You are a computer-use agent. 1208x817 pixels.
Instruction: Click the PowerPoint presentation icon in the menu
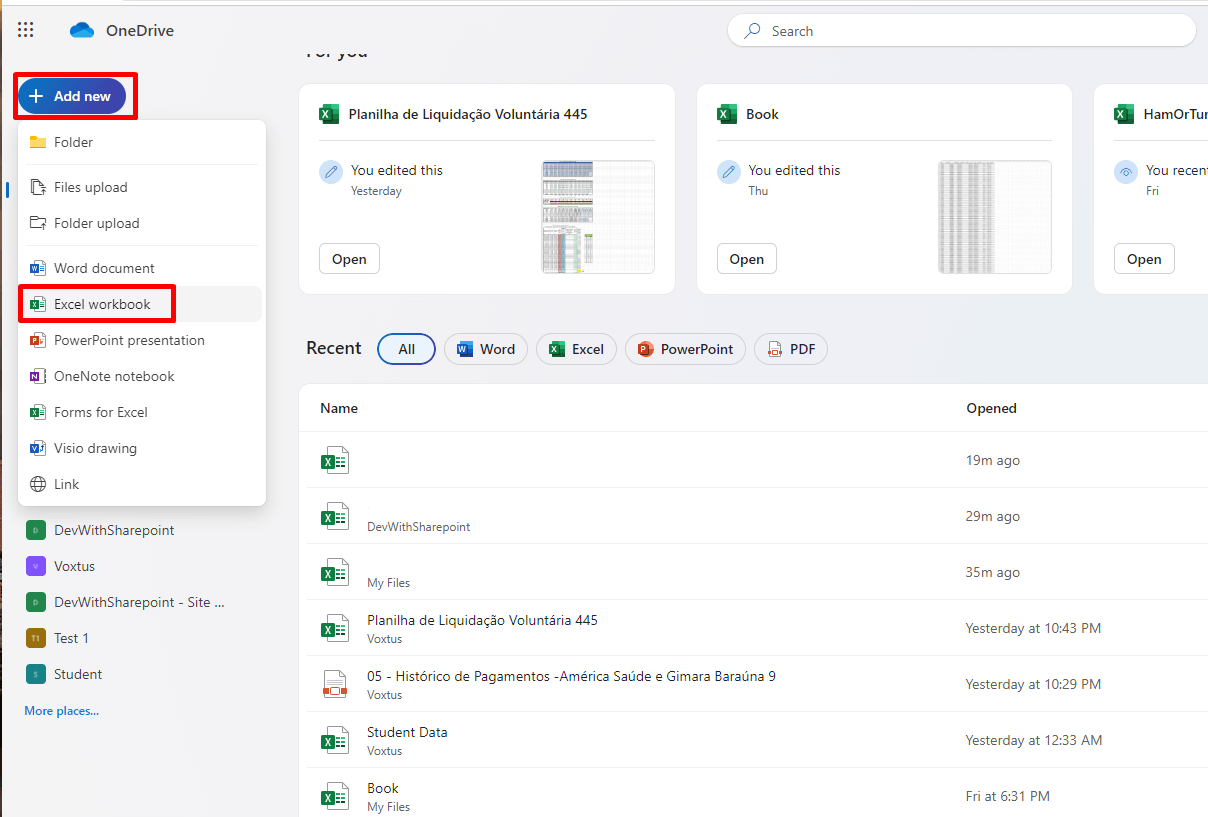38,340
